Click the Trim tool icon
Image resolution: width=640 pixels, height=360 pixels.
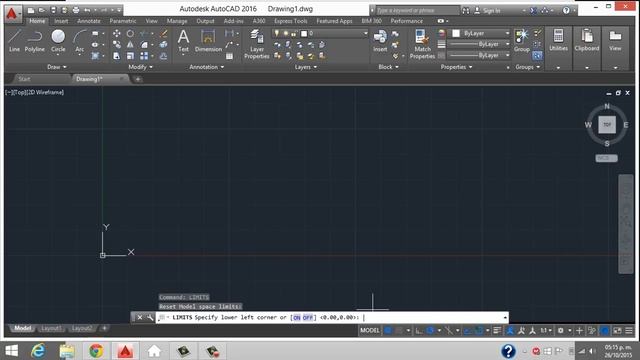pyautogui.click(x=144, y=33)
